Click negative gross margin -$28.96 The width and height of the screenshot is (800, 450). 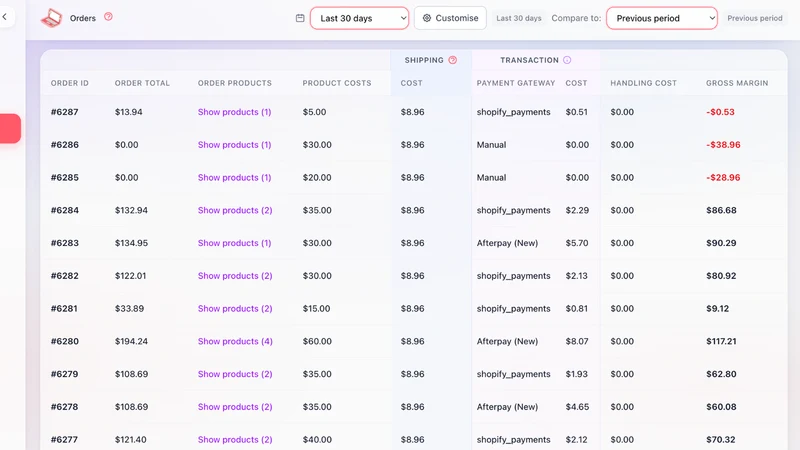(723, 178)
